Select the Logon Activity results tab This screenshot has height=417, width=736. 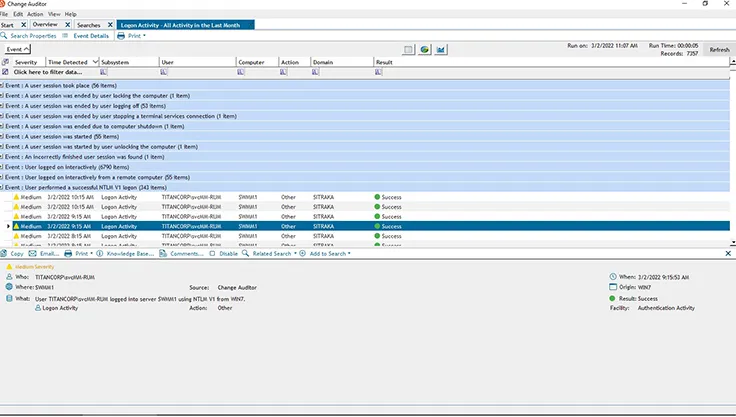[185, 25]
